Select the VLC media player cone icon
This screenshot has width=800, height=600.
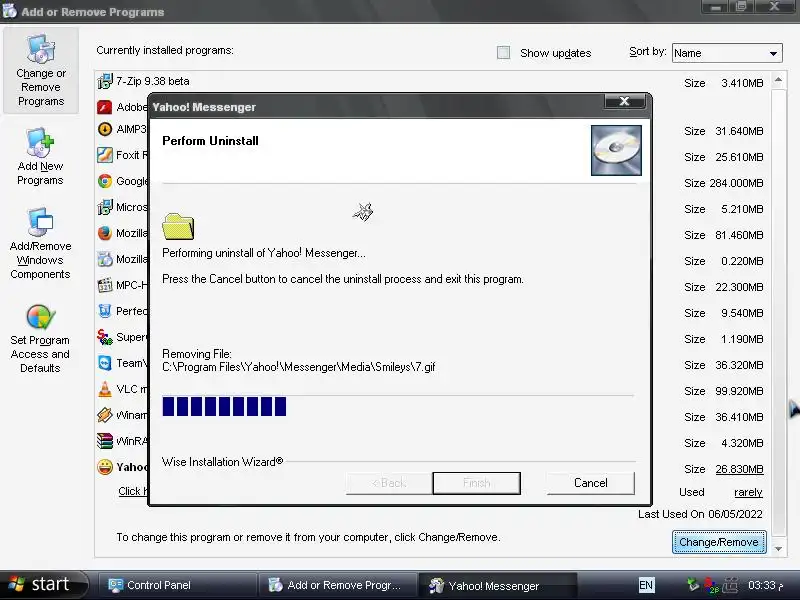click(x=105, y=389)
